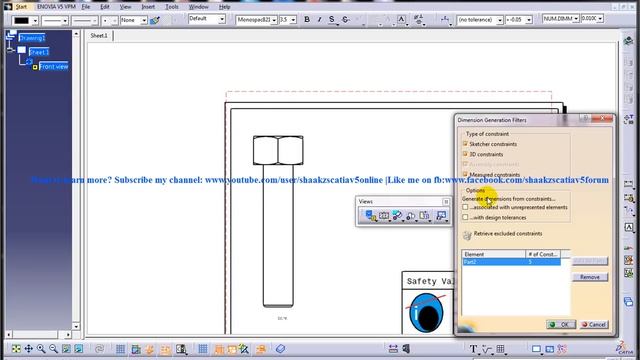Click the Retrieve excluded constraints label
The width and height of the screenshot is (640, 360).
point(508,233)
